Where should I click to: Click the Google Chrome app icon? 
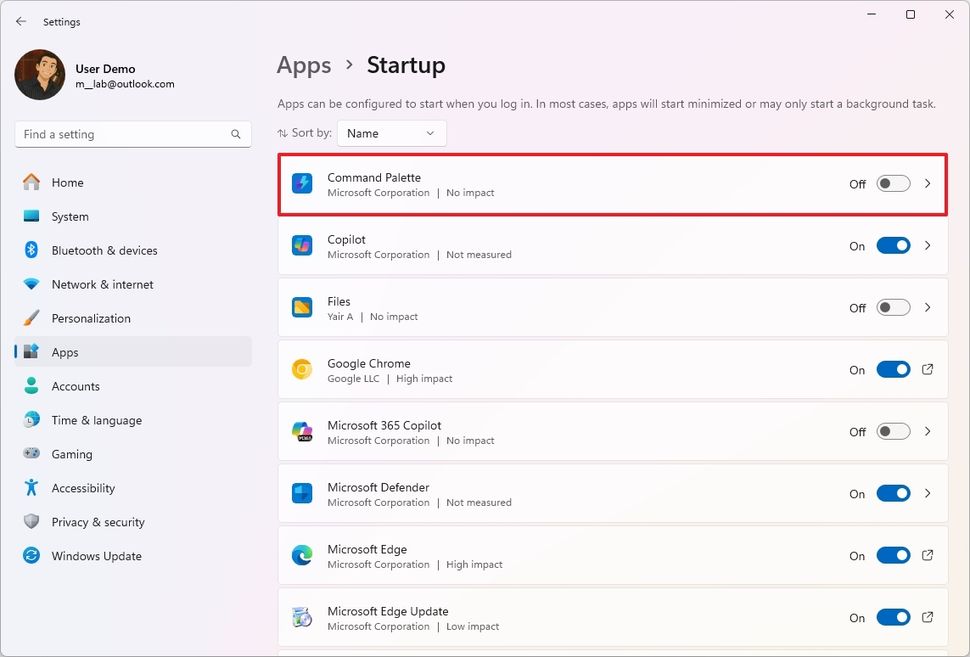(x=302, y=370)
